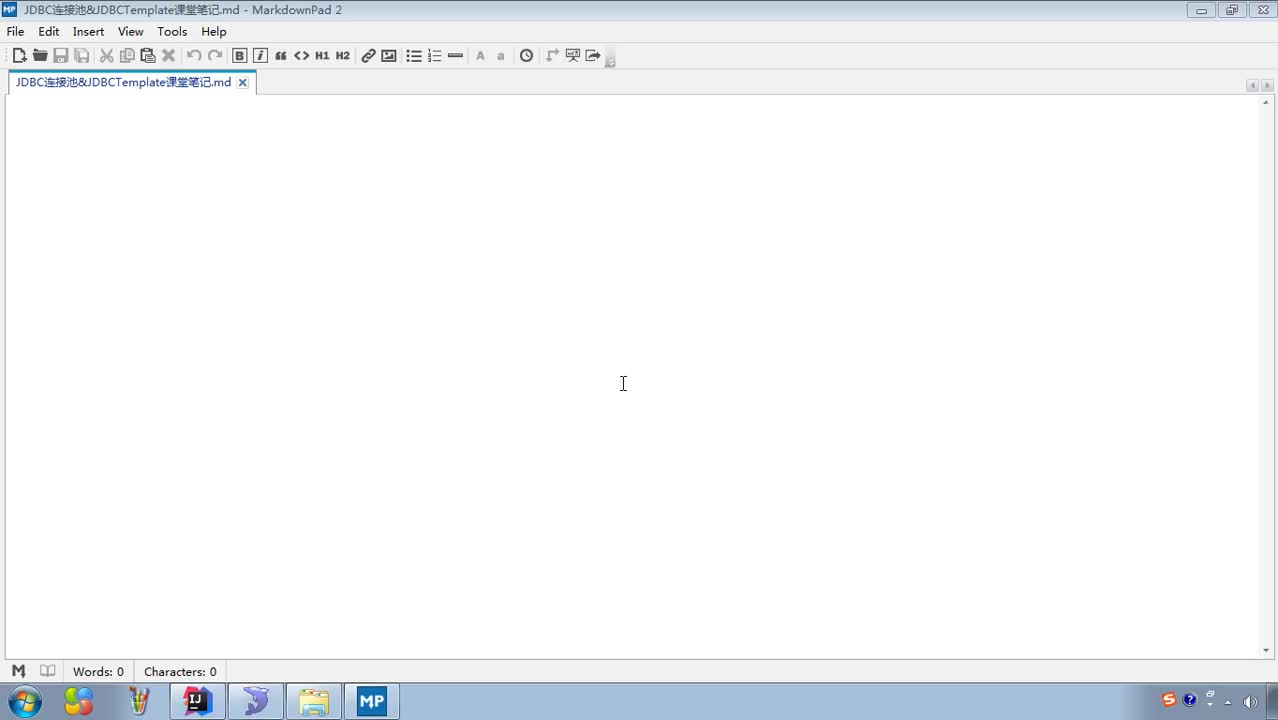Click the MarkdownPad taskbar button
The width and height of the screenshot is (1278, 720).
click(x=372, y=701)
